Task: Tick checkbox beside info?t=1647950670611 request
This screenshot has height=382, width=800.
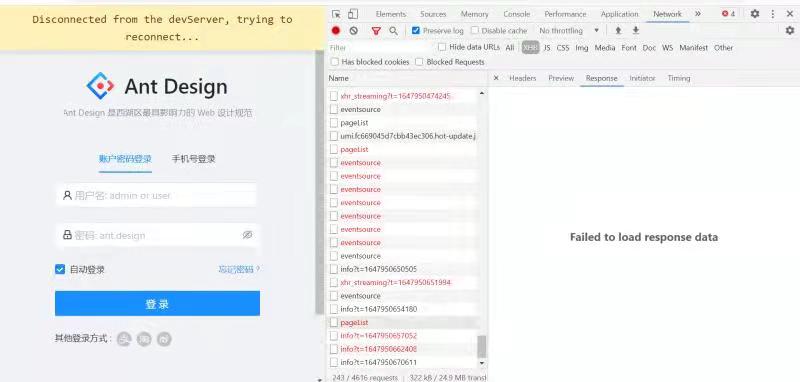Action: pyautogui.click(x=334, y=362)
